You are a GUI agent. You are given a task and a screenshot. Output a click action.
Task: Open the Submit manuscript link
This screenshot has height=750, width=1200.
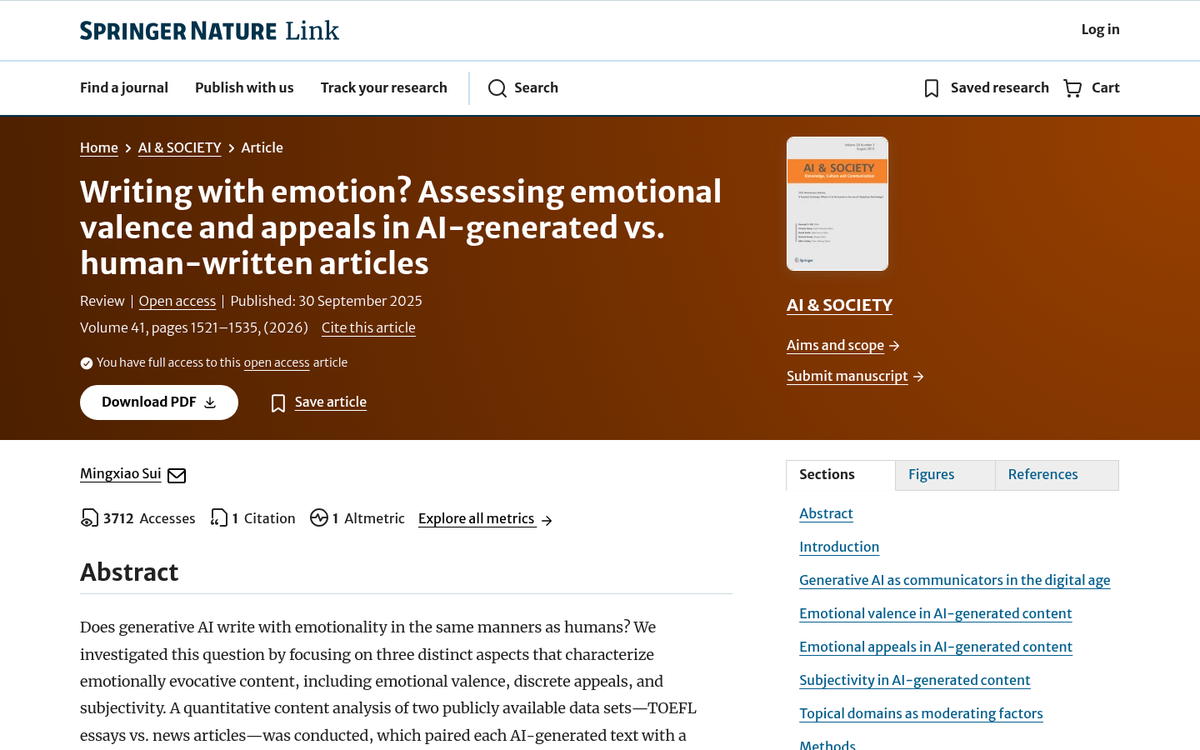[847, 376]
